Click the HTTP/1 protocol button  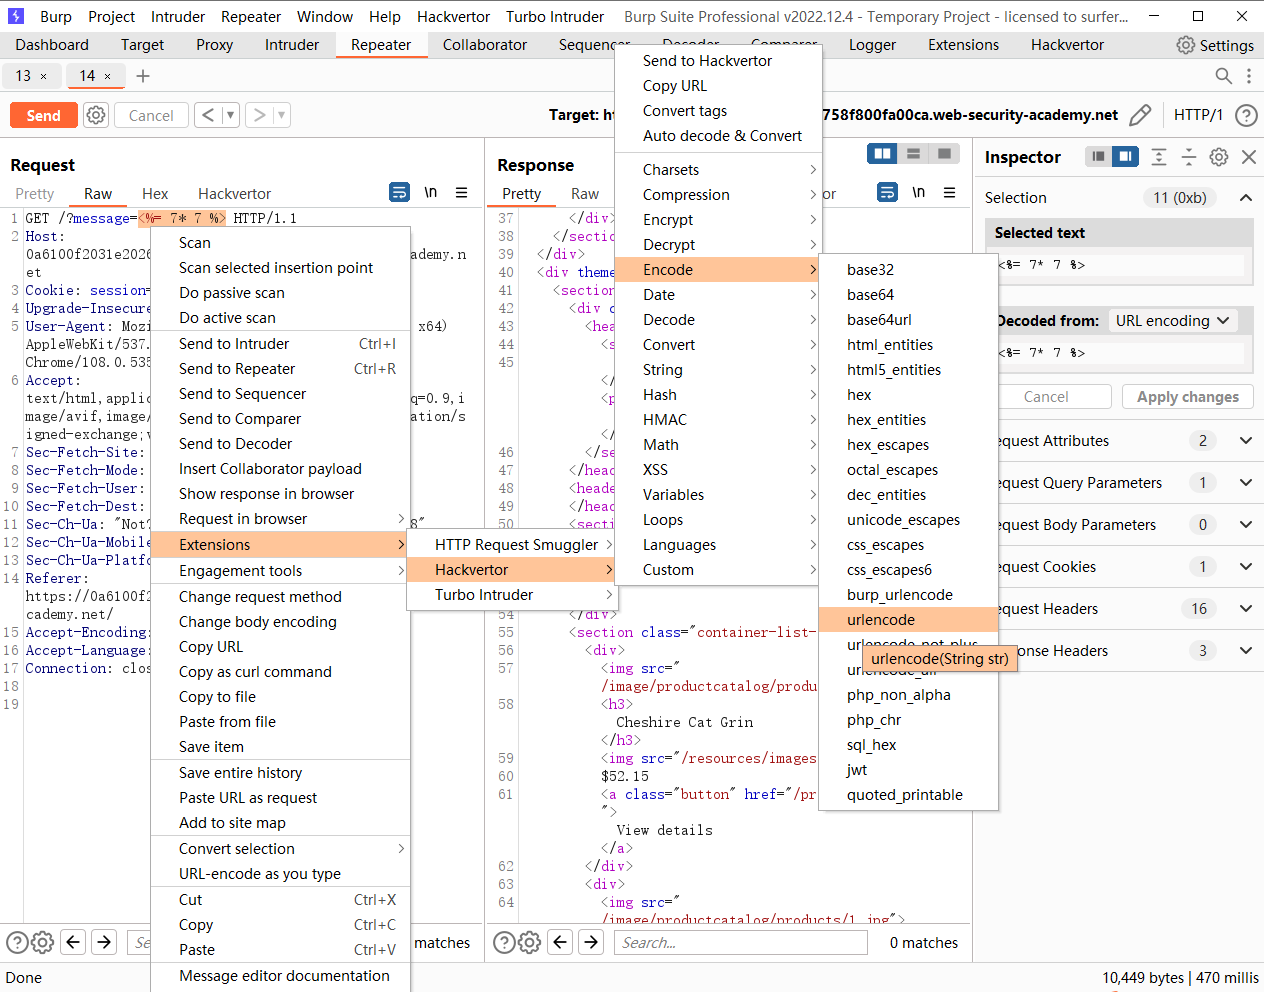1198,115
